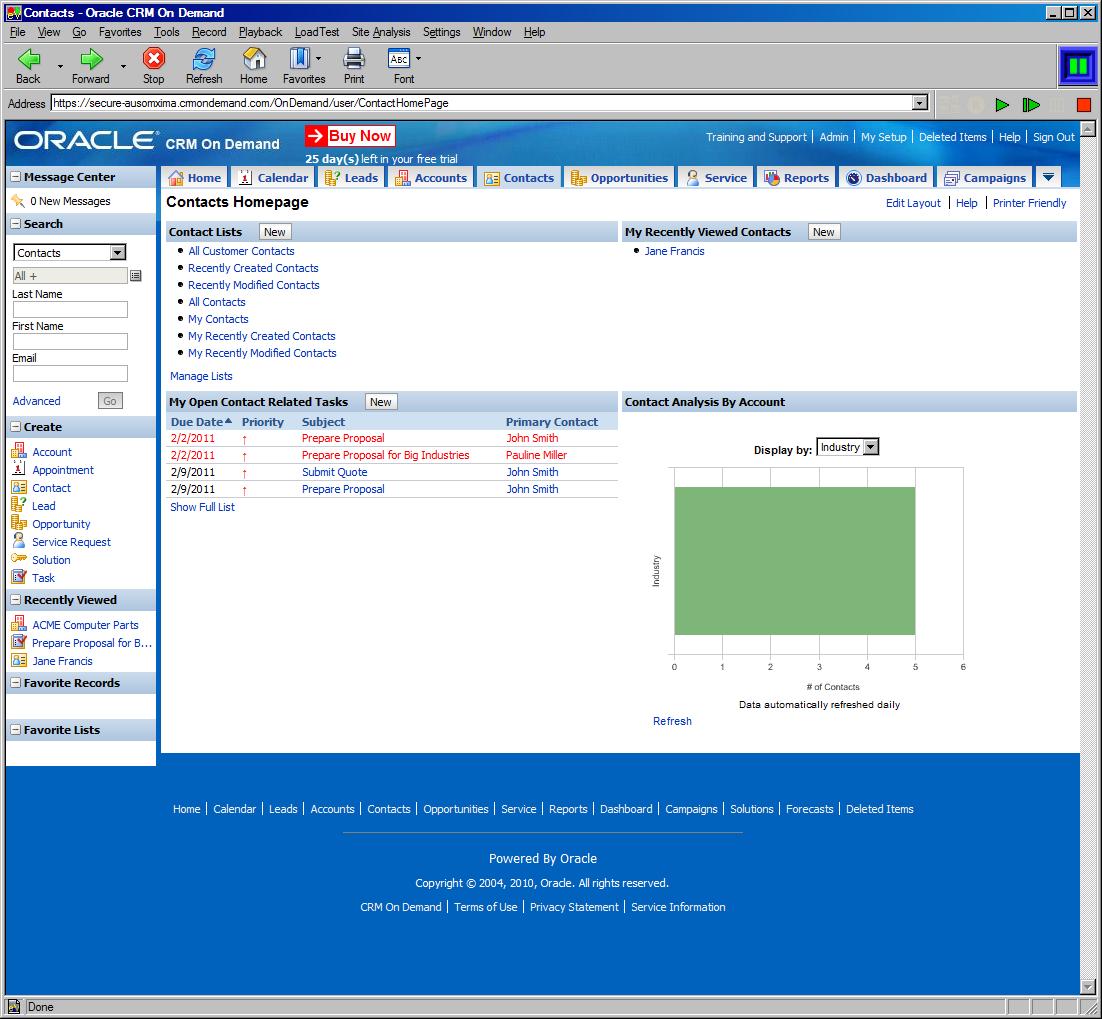Click the Account create icon in sidebar
1102x1019 pixels.
click(19, 451)
